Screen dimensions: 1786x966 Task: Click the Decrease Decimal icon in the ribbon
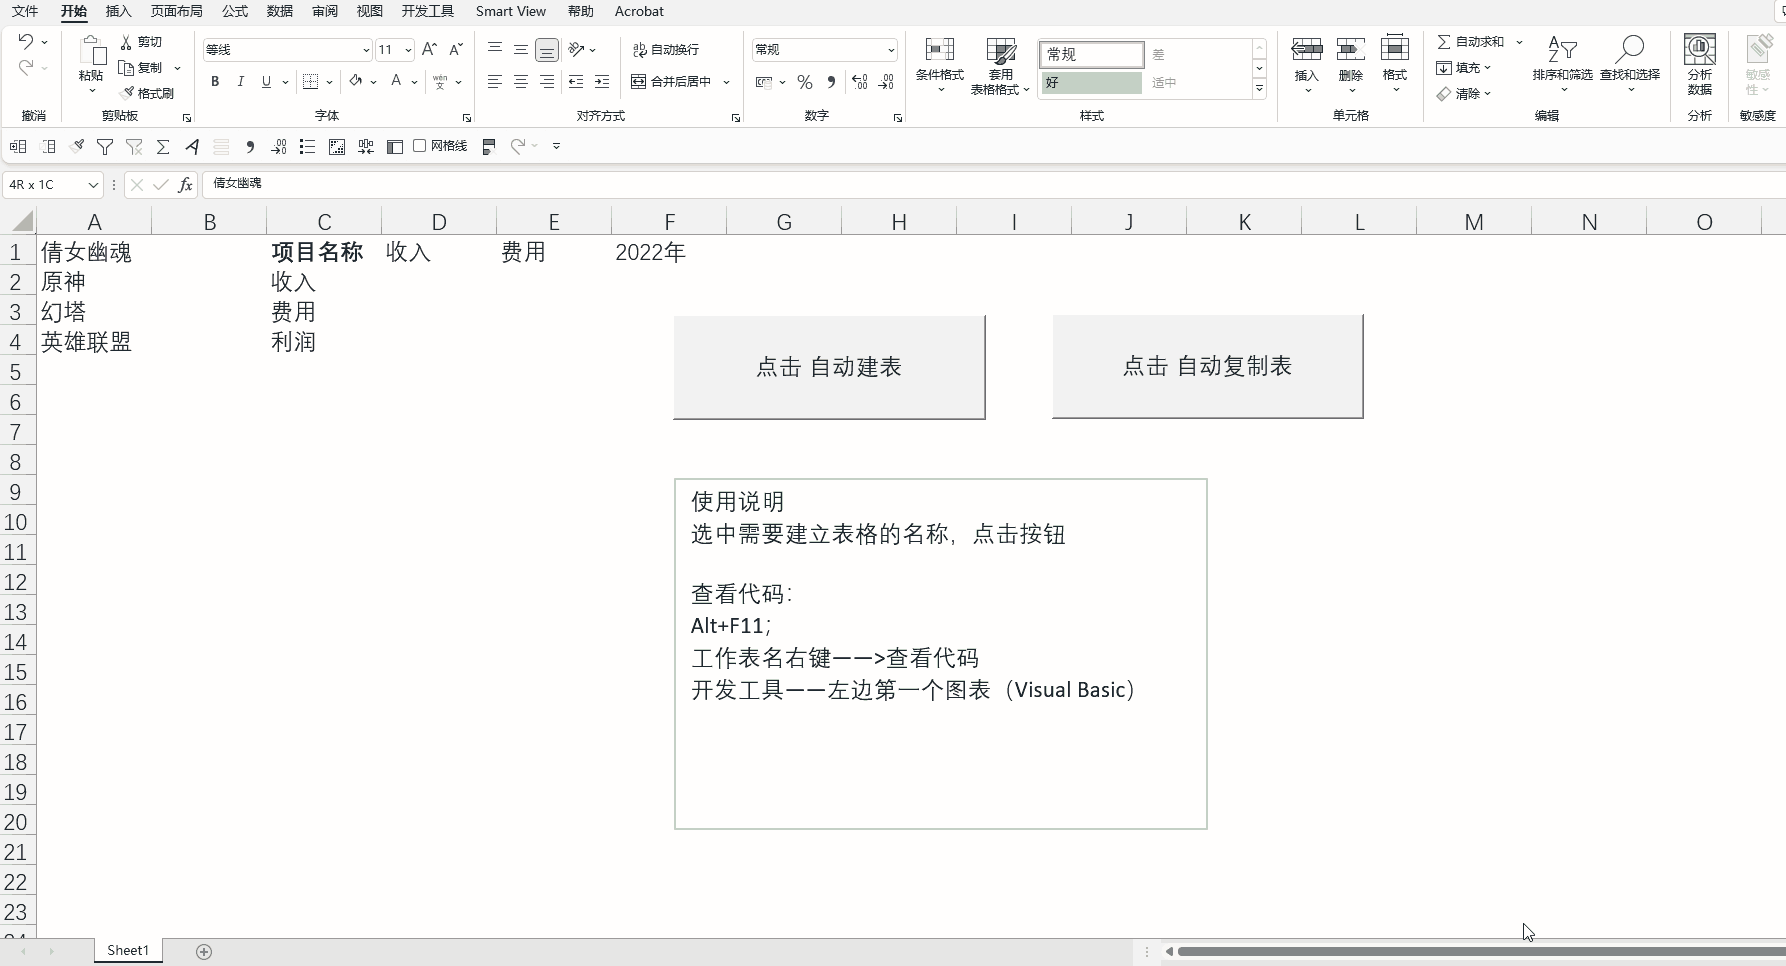886,82
